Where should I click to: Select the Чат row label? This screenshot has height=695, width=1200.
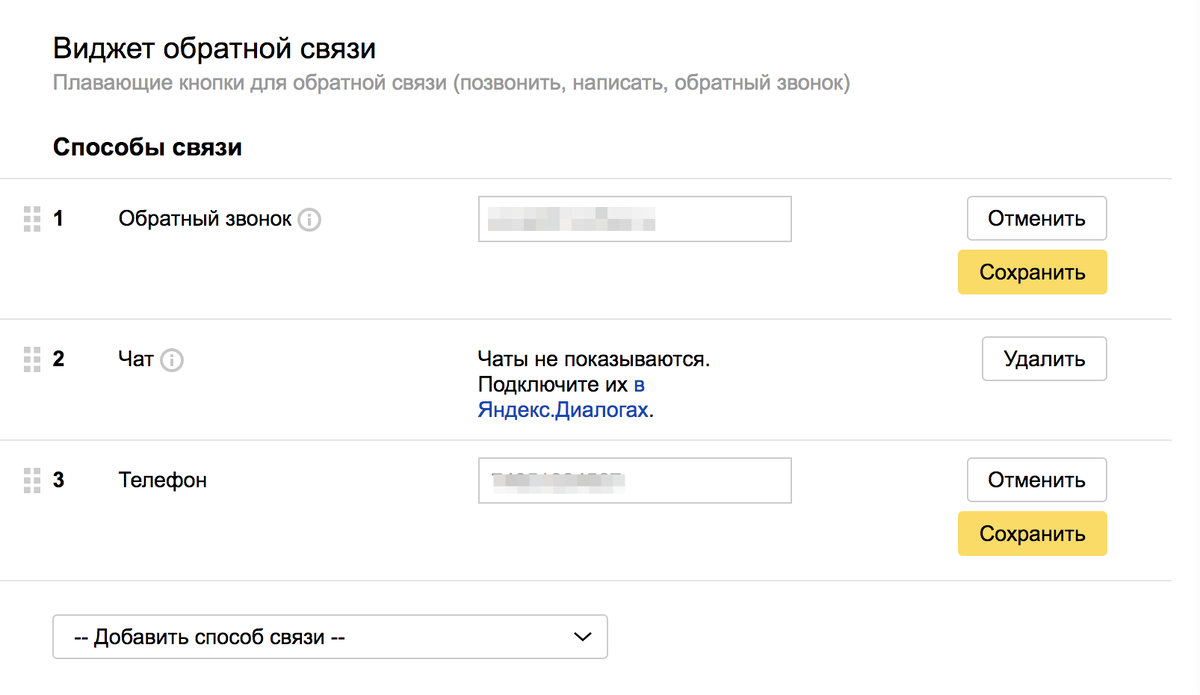tap(135, 359)
